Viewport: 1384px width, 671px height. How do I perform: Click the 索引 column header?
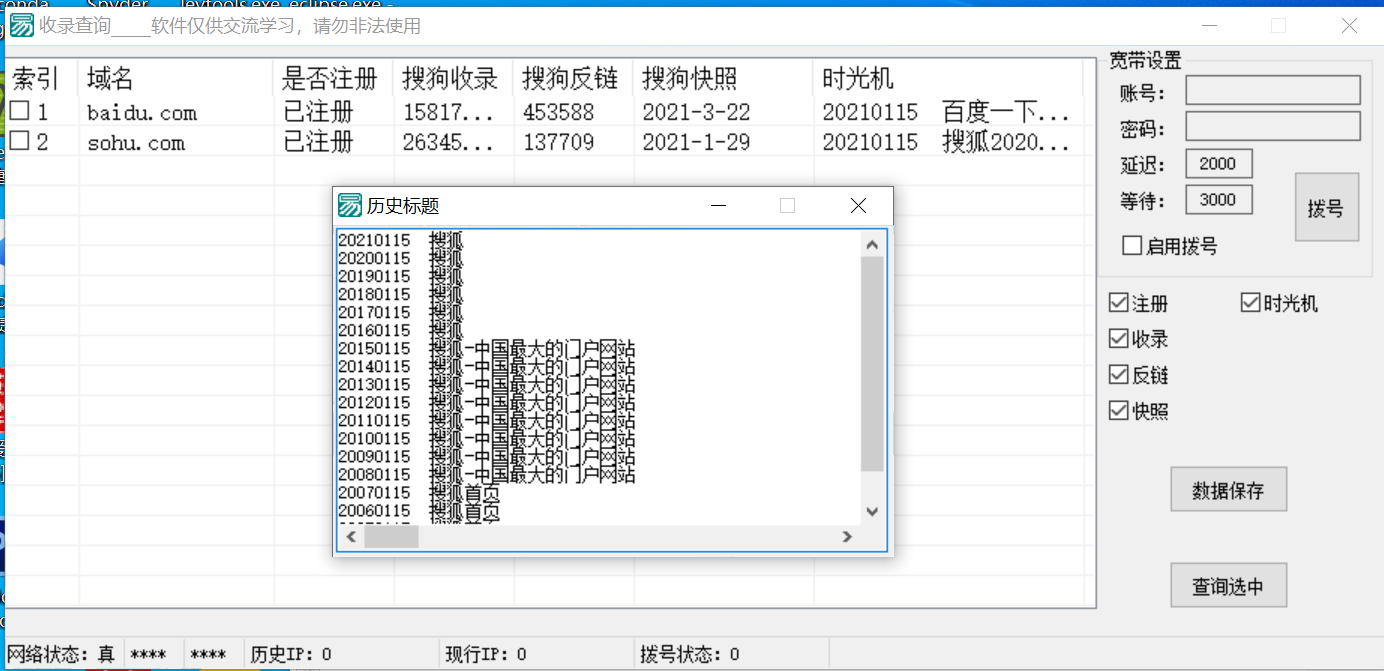coord(42,77)
